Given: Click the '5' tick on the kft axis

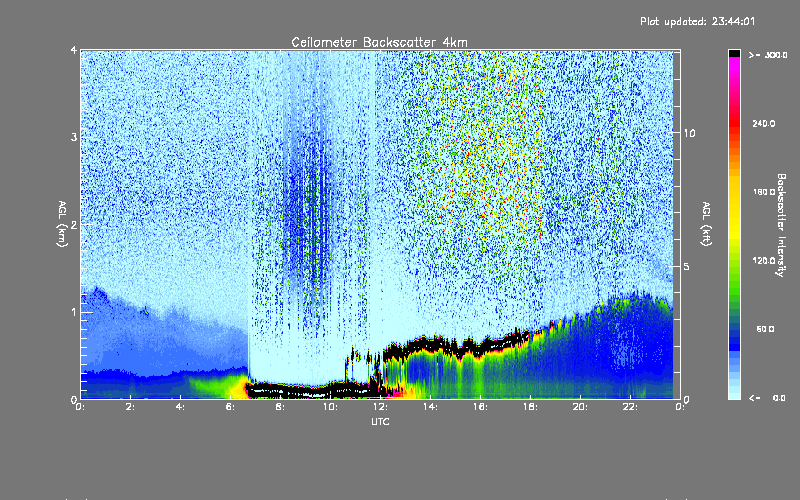Looking at the screenshot, I should [x=687, y=266].
